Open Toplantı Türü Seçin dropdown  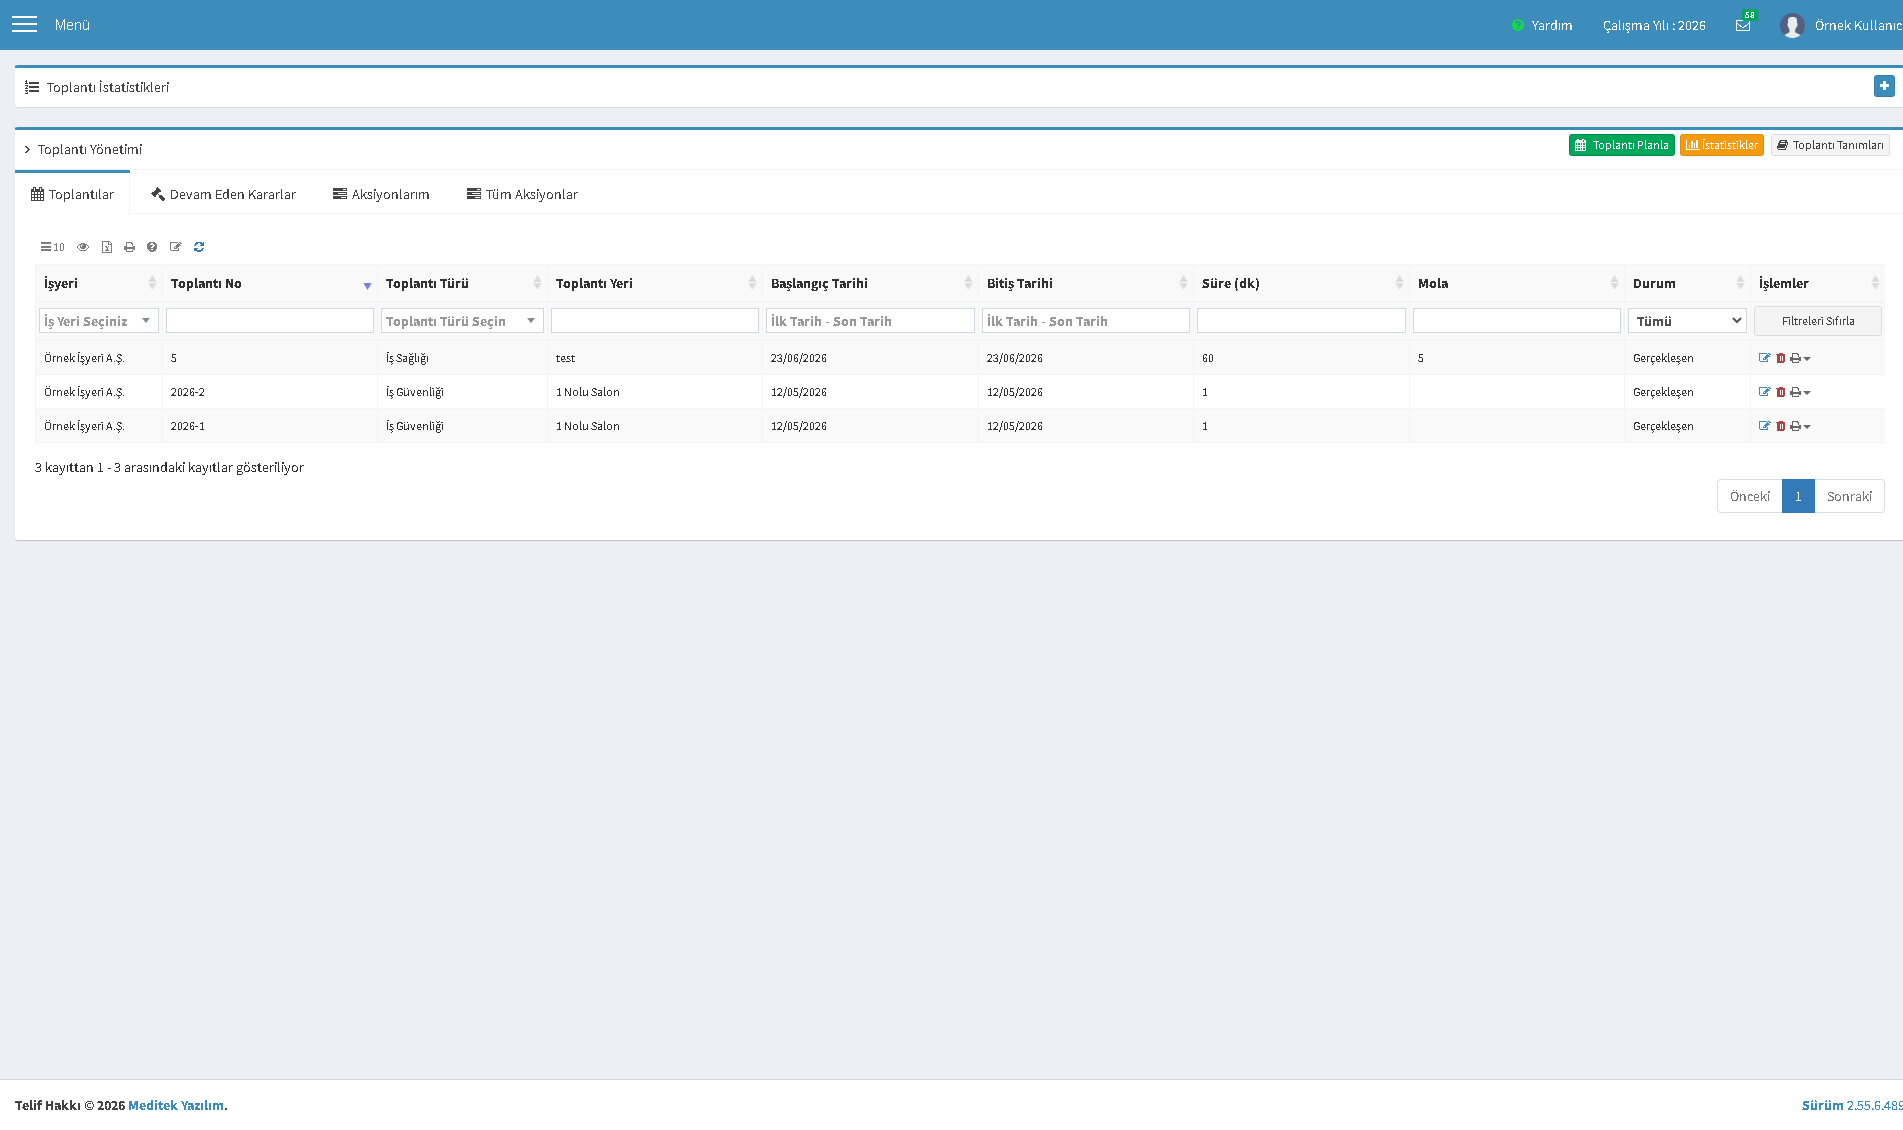pos(462,321)
